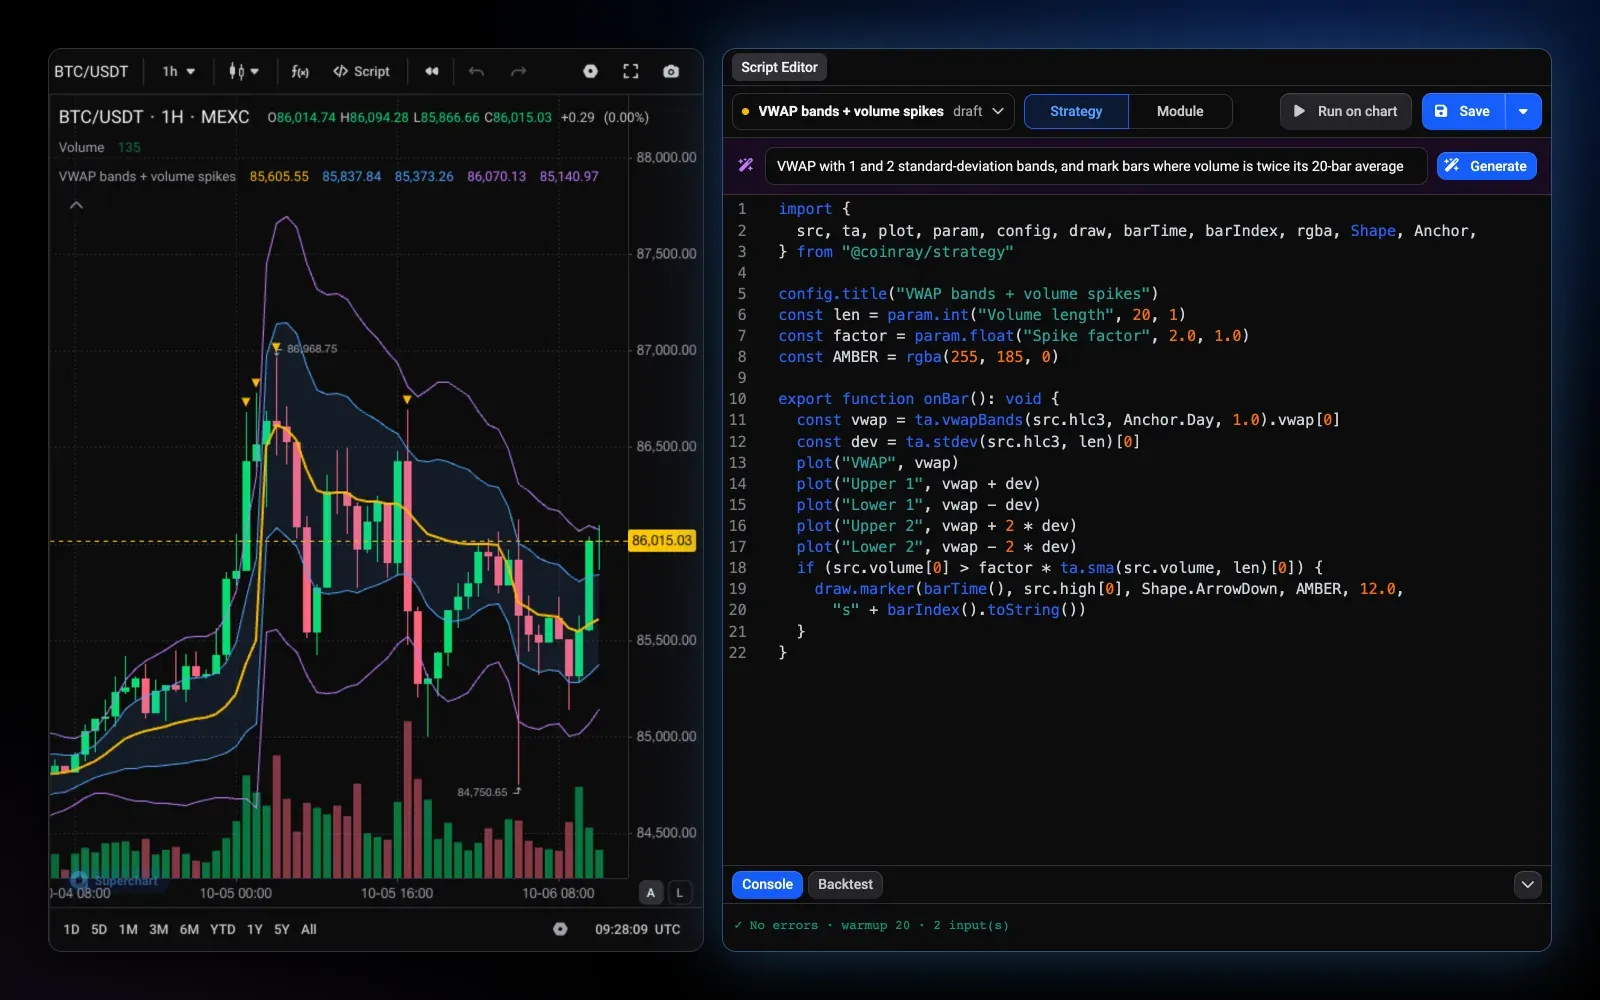Click line number 18 in the gutter

coord(737,567)
